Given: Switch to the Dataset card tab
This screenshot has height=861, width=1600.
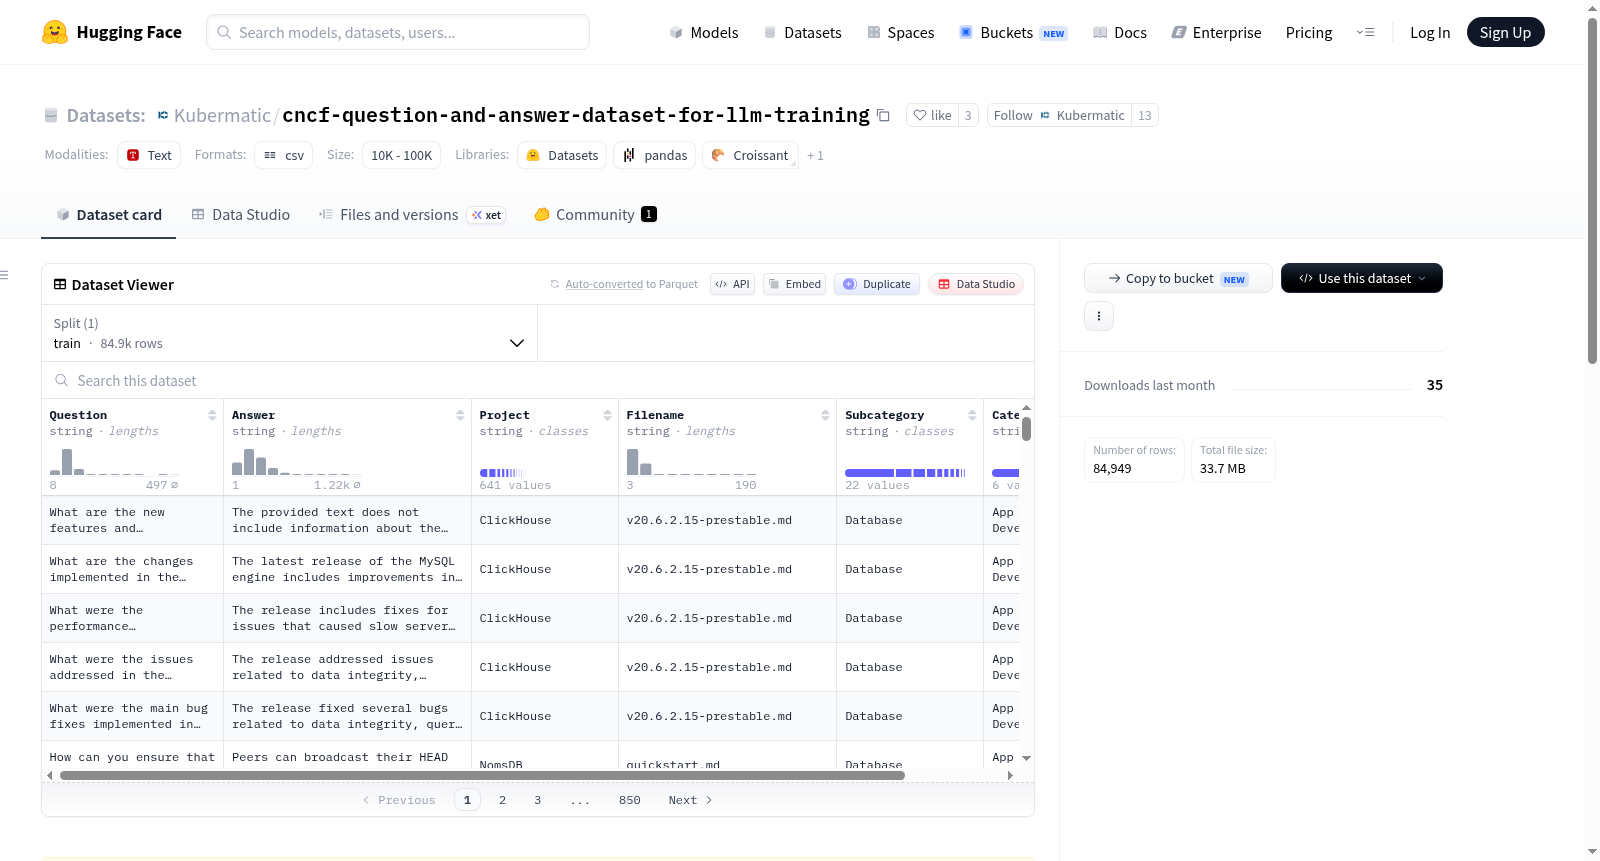Looking at the screenshot, I should click(x=108, y=214).
